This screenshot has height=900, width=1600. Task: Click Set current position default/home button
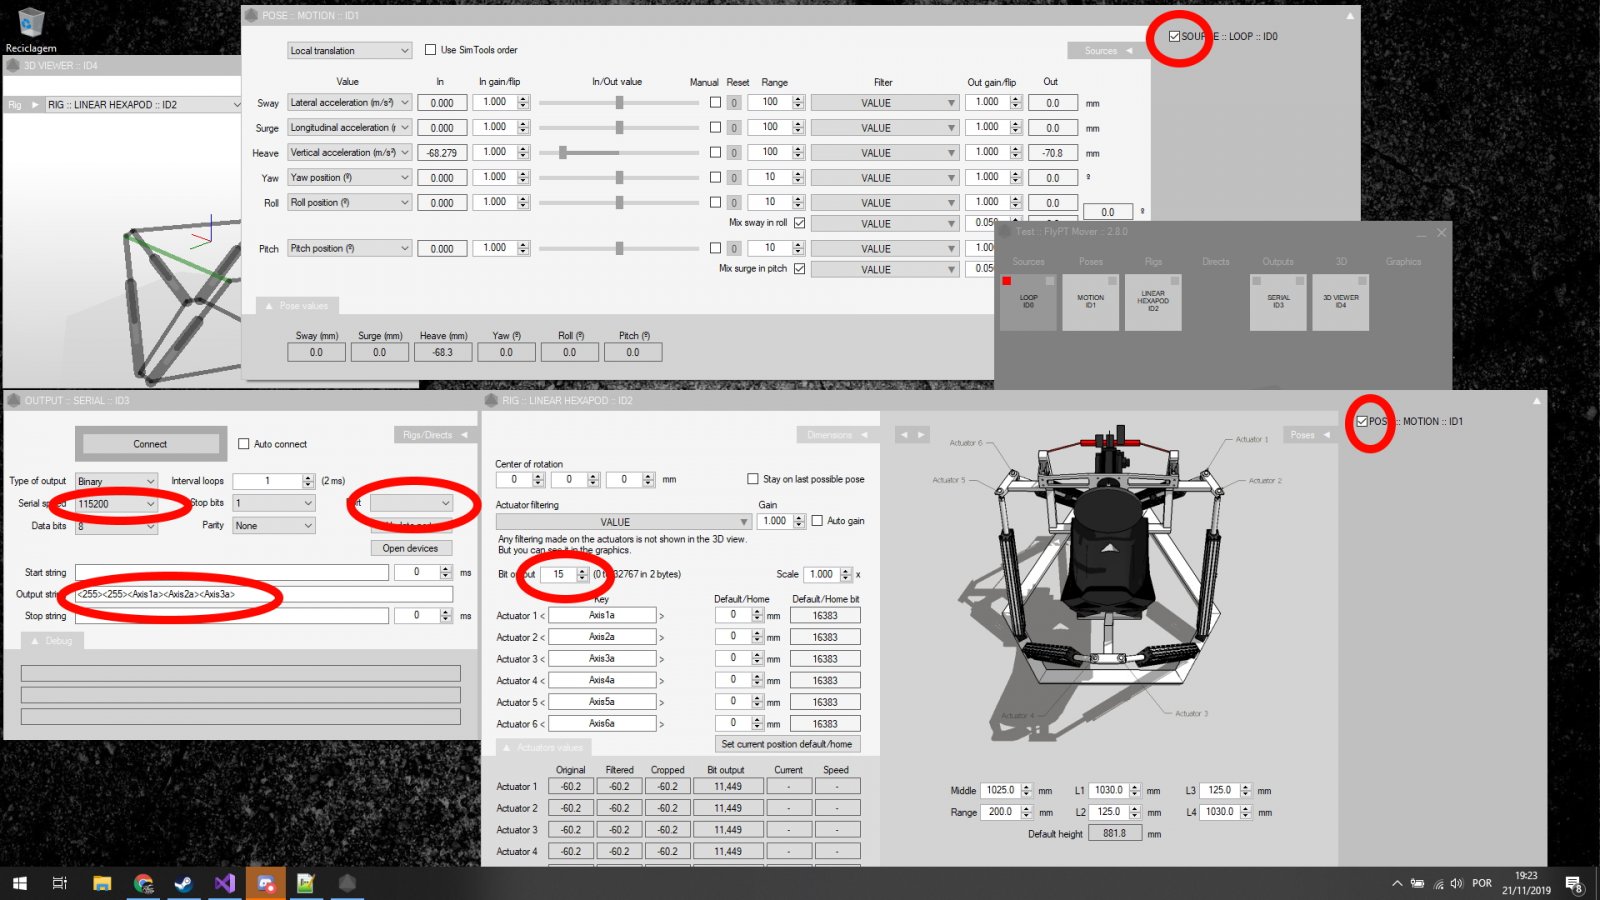(x=787, y=744)
